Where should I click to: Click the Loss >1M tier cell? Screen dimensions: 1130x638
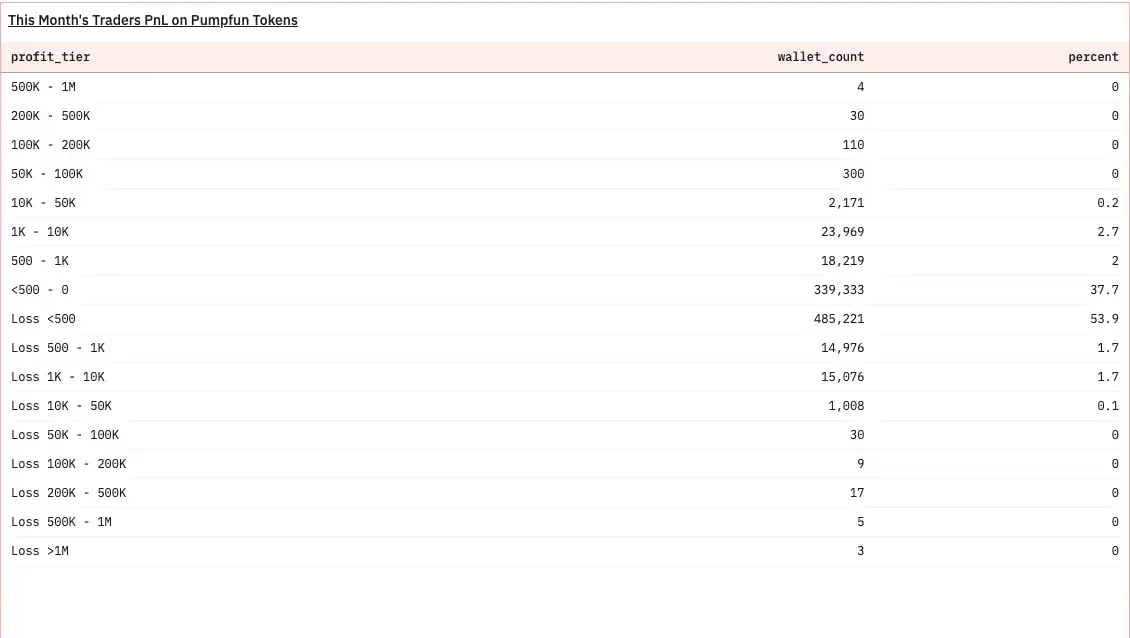click(40, 551)
